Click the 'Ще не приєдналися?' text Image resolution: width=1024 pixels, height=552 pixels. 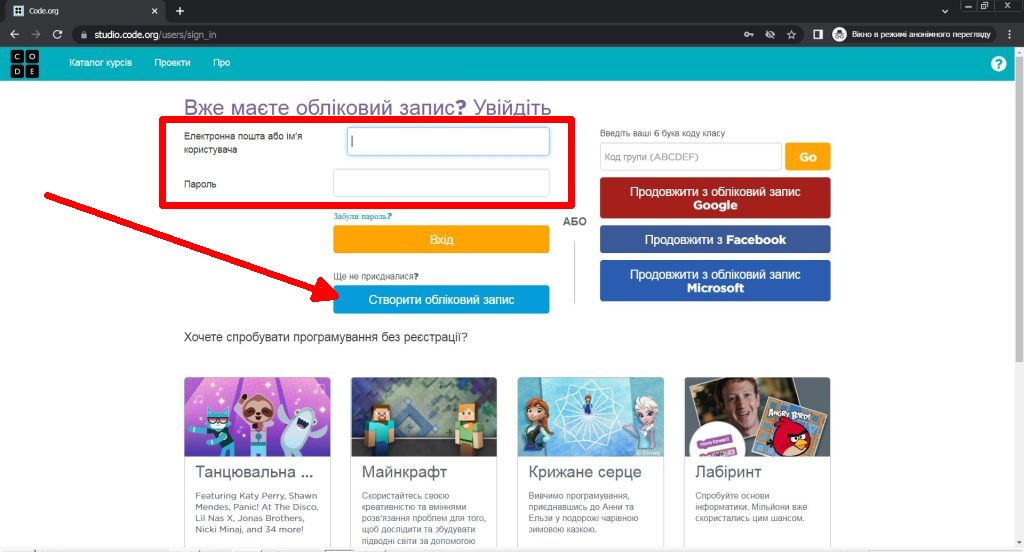coord(376,276)
